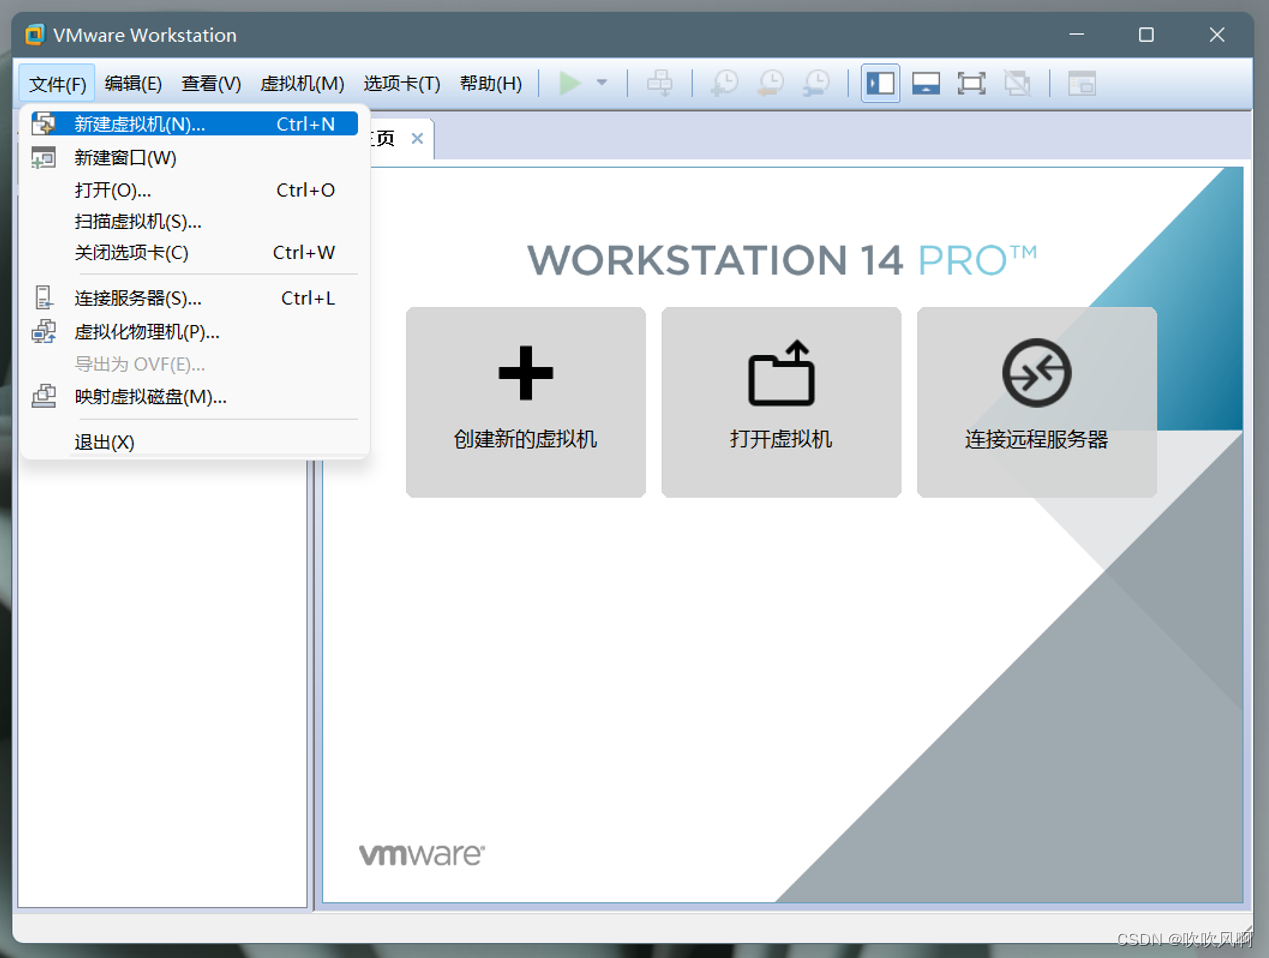1269x958 pixels.
Task: Open the 帮助(H) menu
Action: pos(490,84)
